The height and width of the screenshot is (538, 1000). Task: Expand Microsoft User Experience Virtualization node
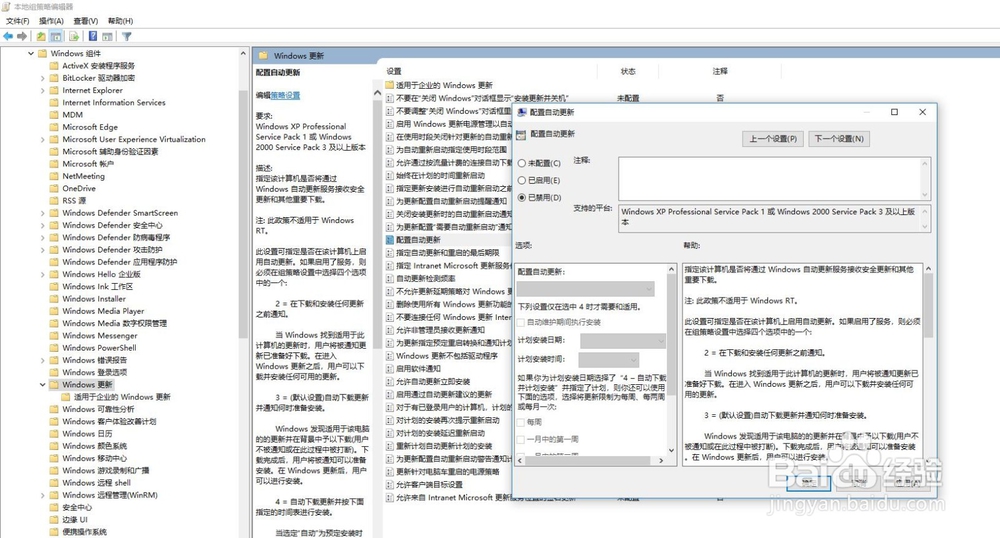click(43, 140)
